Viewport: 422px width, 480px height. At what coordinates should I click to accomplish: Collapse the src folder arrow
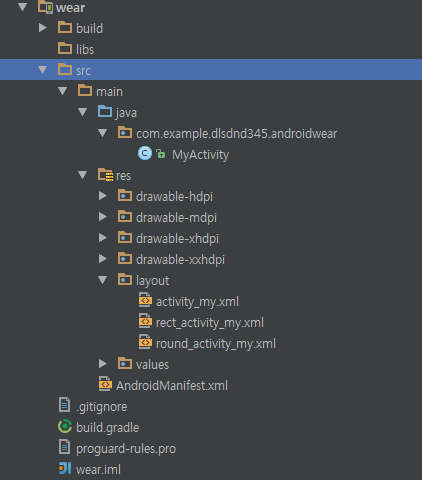(x=42, y=70)
